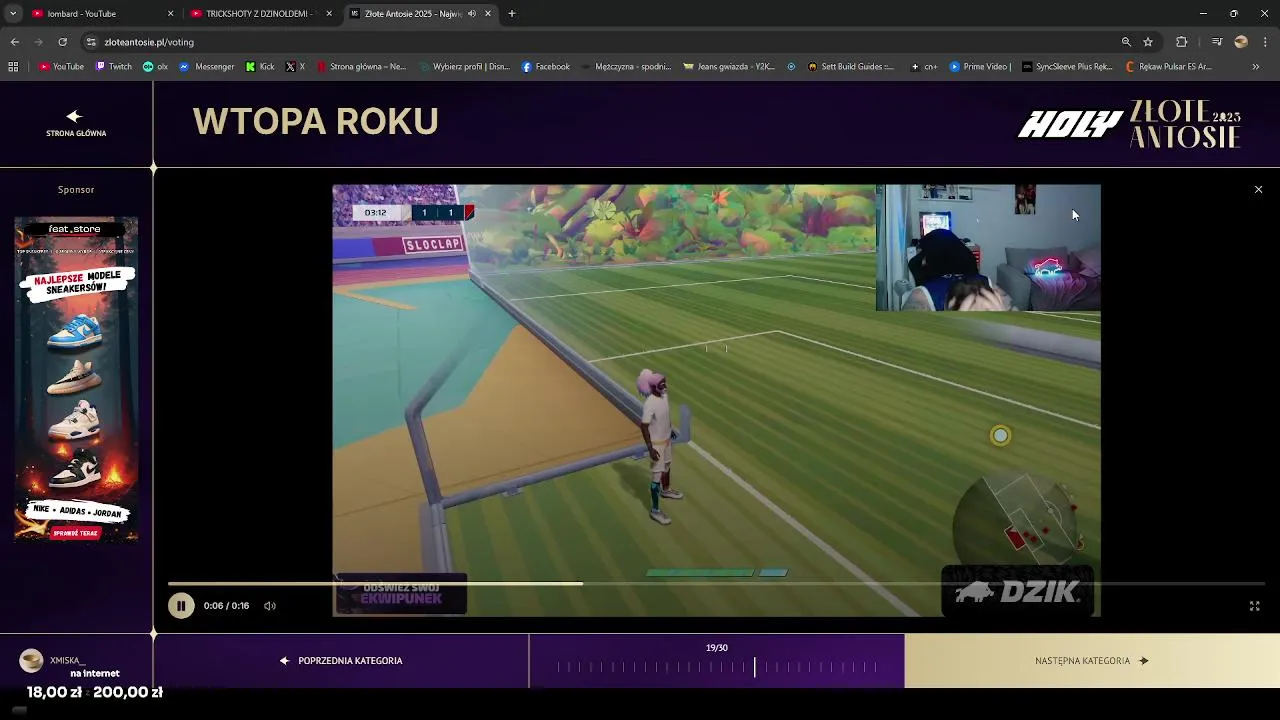1280x720 pixels.
Task: Open Strona główna – Ne... bookmark
Action: pos(361,67)
